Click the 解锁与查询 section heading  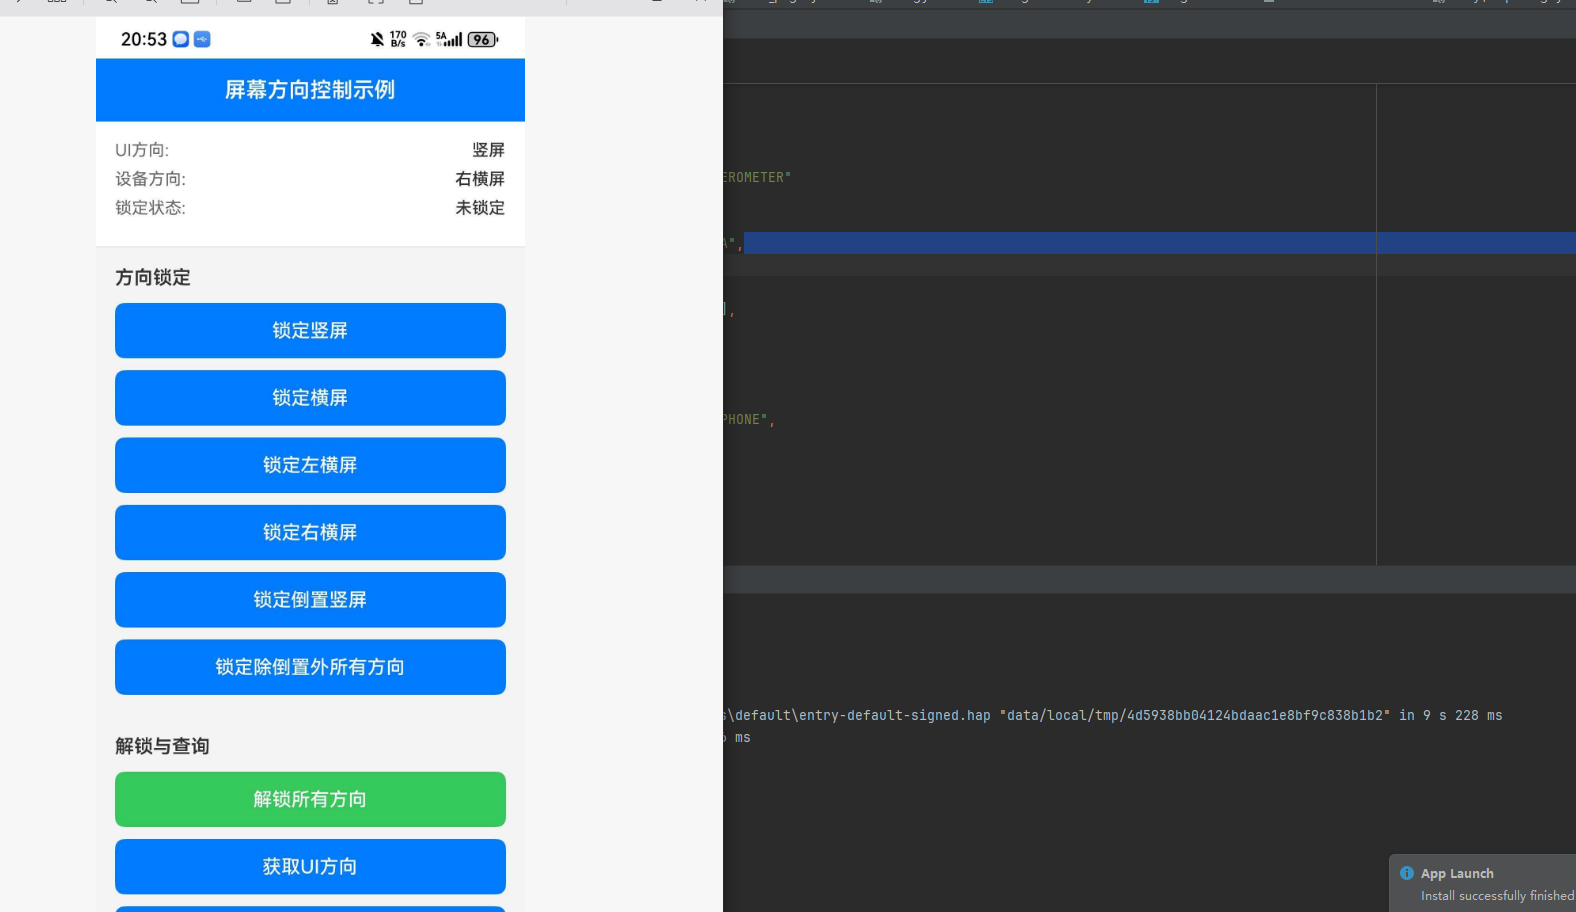(x=162, y=746)
